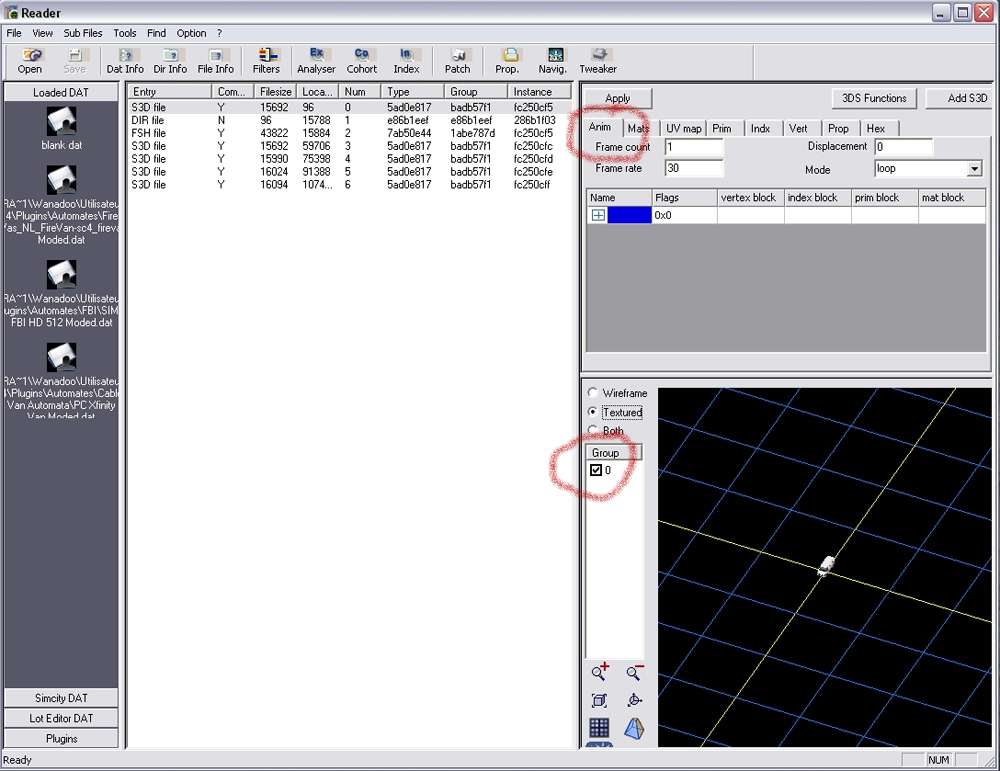Open File Info from the toolbar
The width and height of the screenshot is (1000, 771).
point(216,61)
